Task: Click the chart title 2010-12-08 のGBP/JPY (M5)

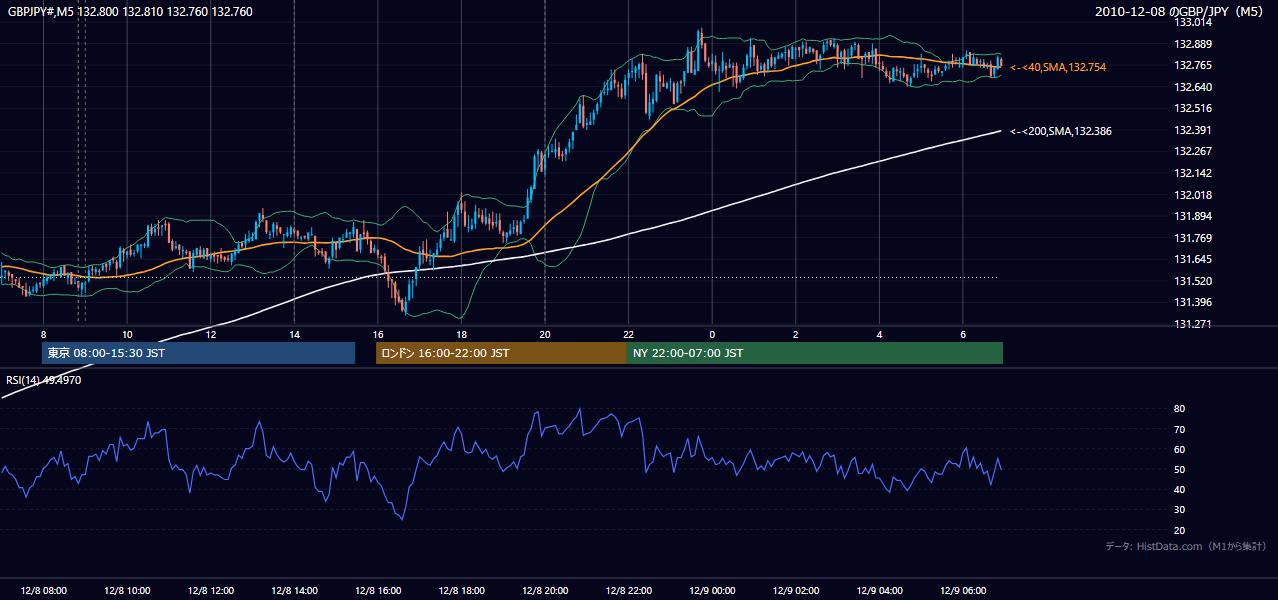Action: (1181, 12)
